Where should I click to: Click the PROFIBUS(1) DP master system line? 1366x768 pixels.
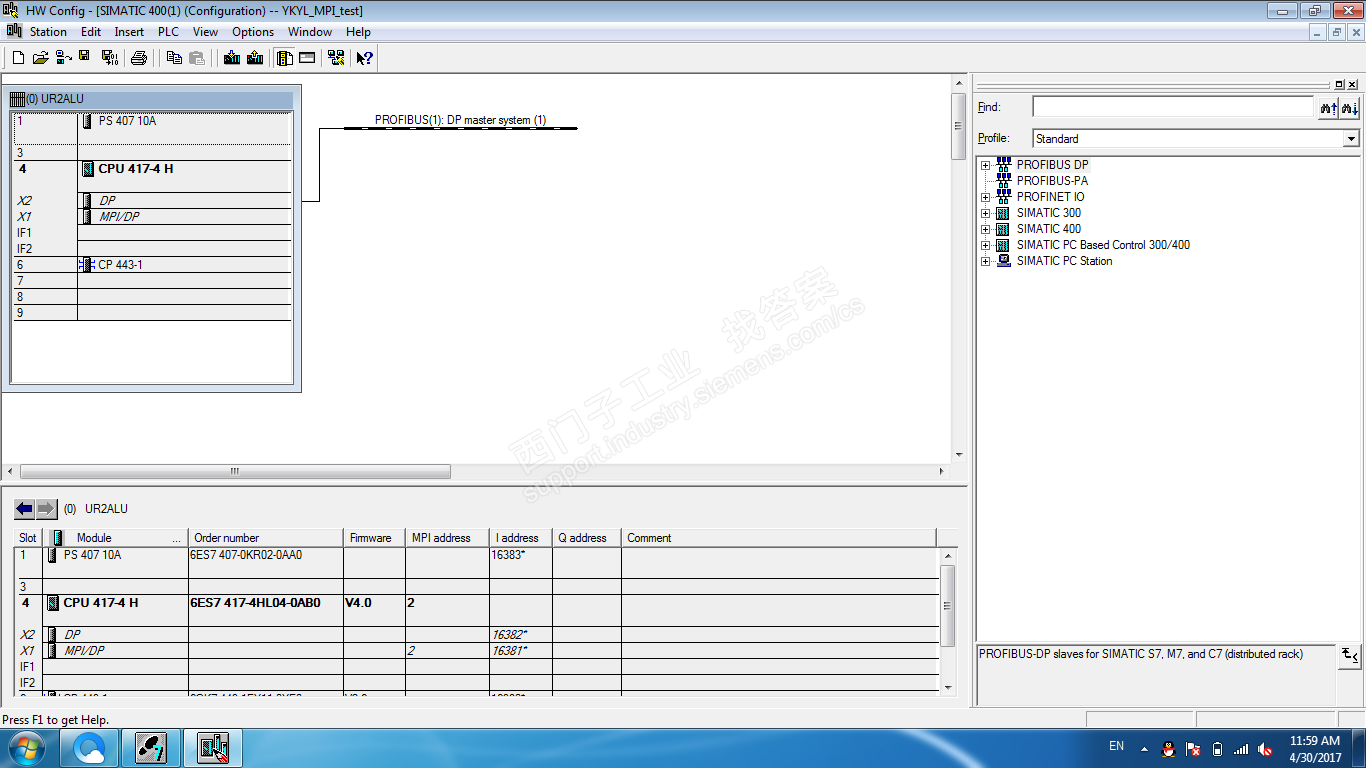tap(460, 127)
